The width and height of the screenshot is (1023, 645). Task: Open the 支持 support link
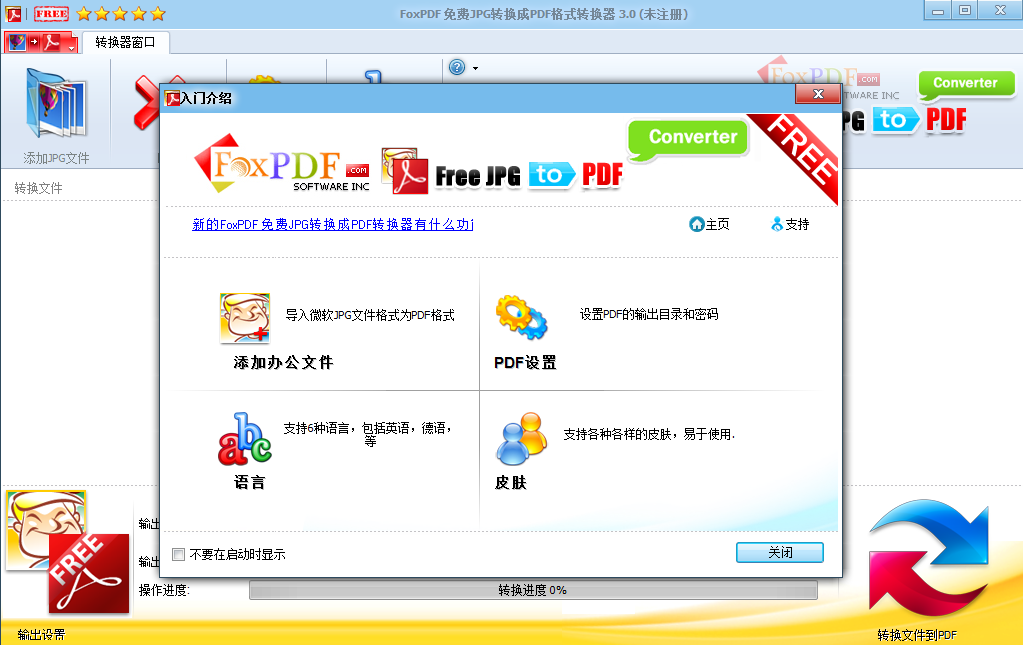[x=790, y=224]
